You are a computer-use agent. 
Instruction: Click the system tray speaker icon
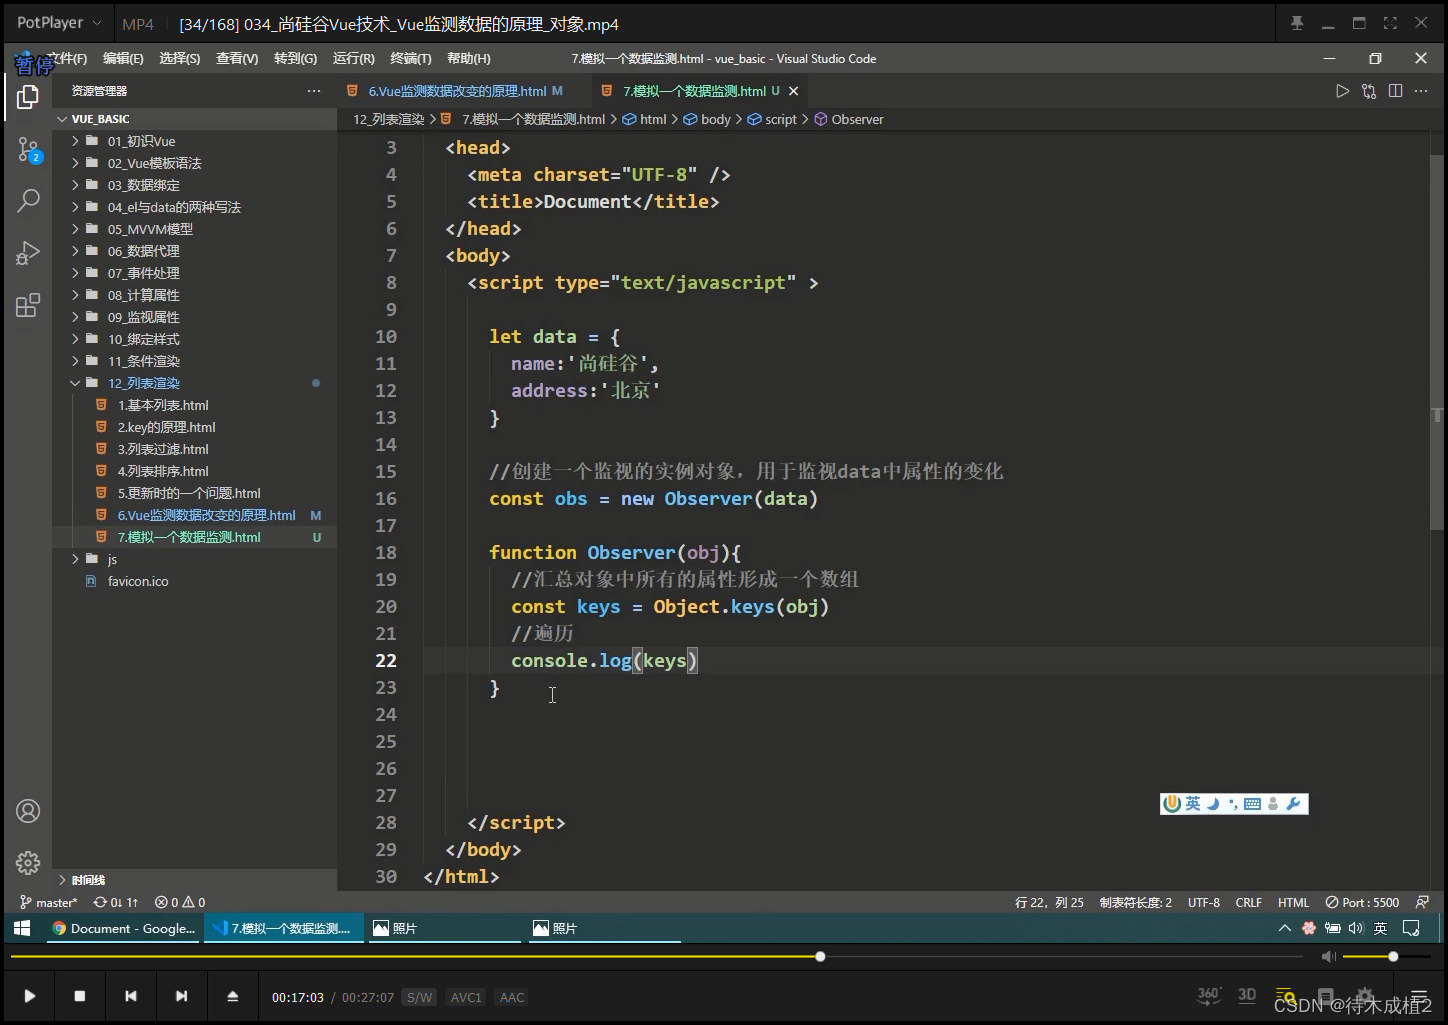coord(1355,928)
